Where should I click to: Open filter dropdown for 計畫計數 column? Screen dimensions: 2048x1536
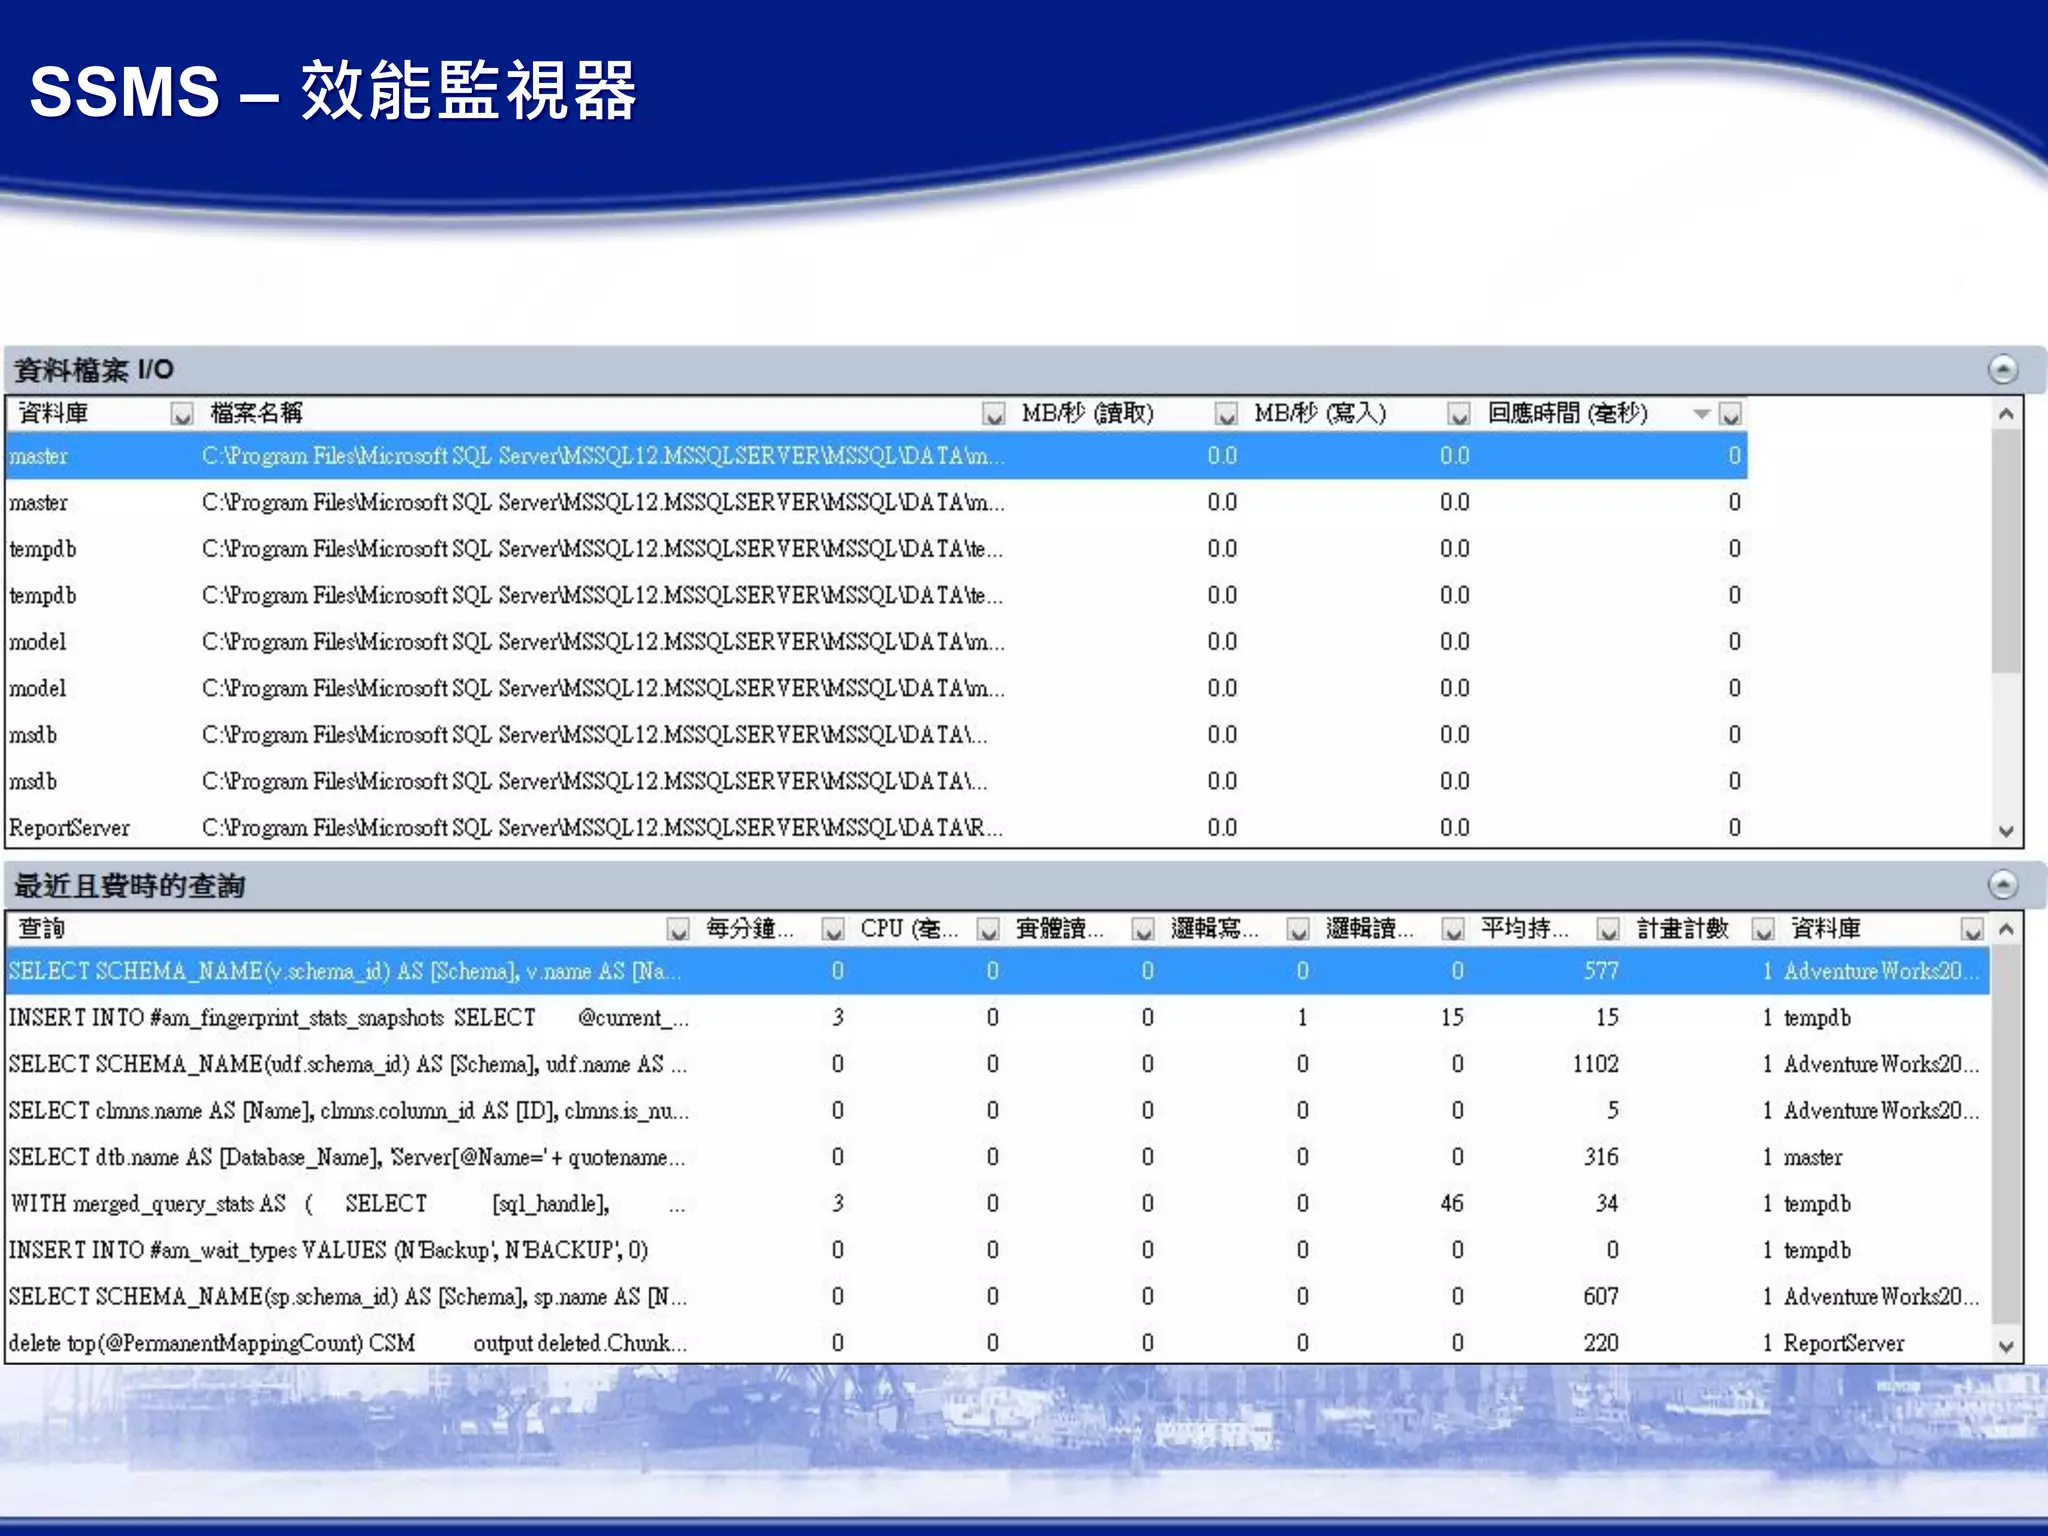tap(1763, 929)
